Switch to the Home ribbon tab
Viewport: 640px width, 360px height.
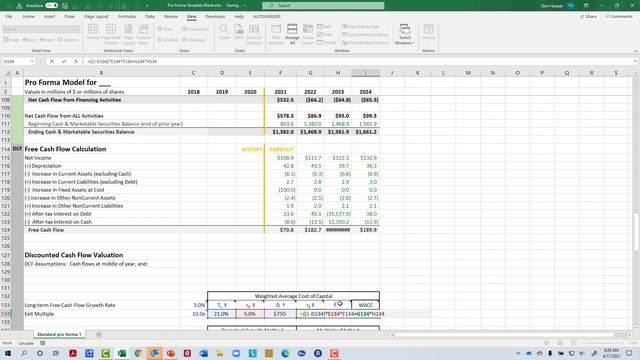click(x=29, y=16)
